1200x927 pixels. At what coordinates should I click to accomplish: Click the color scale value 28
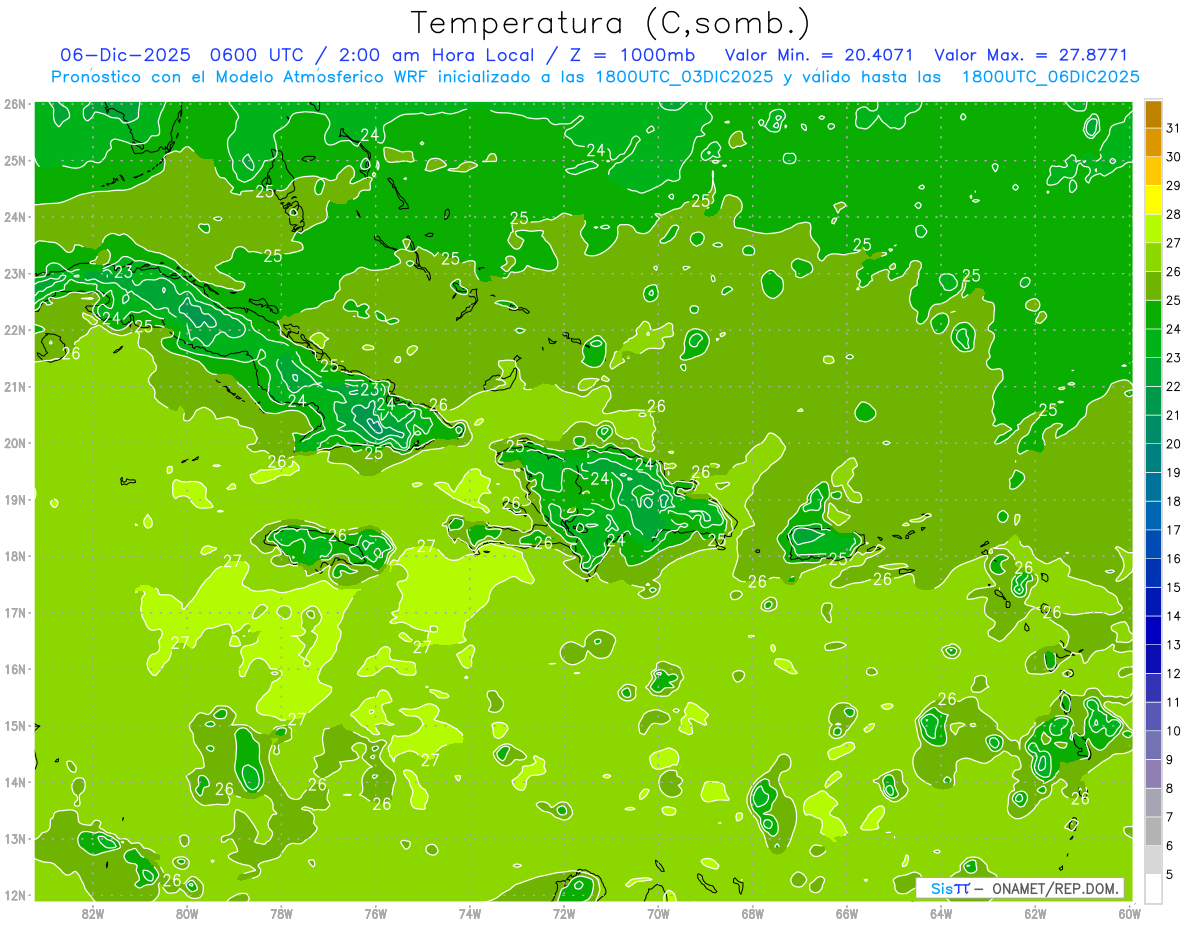[1174, 214]
